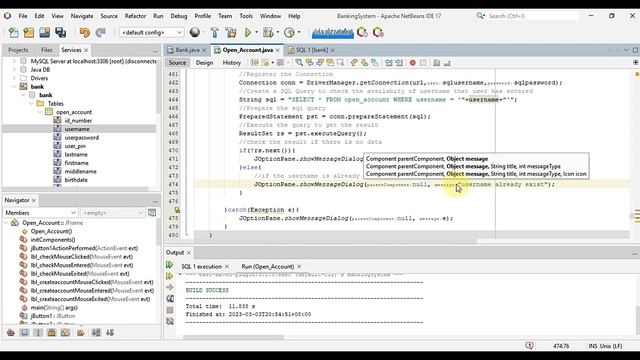Click the blue memory usage bar
This screenshot has height=360, width=640.
(333, 32)
